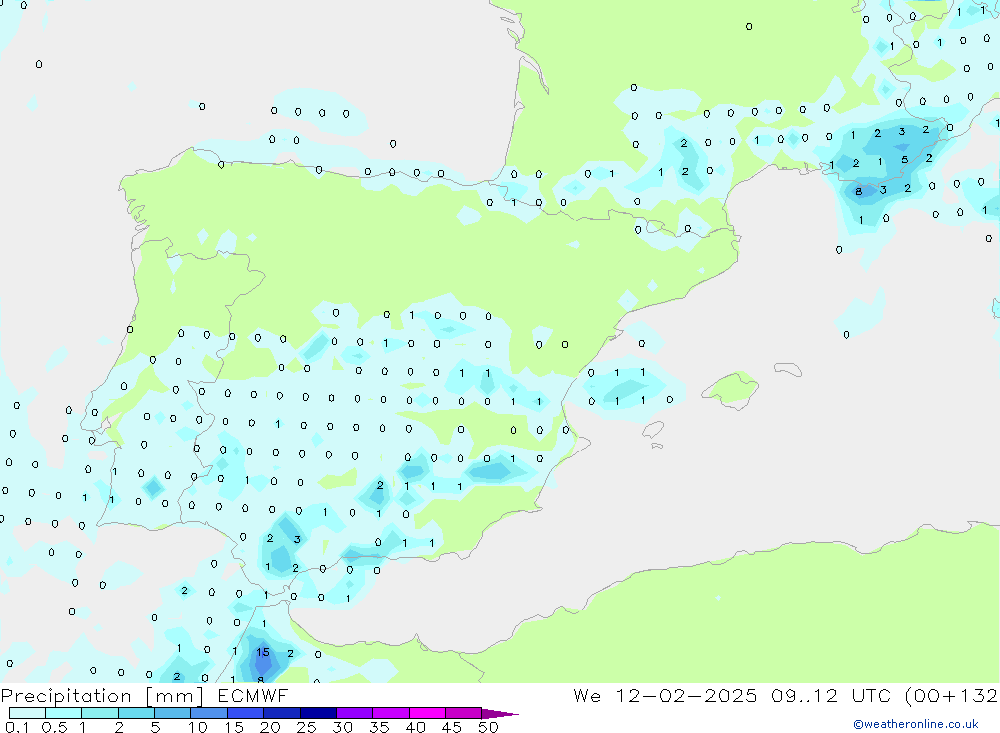The height and width of the screenshot is (733, 1000).
Task: Click the 'ECMWF' model label
Action: tap(253, 696)
